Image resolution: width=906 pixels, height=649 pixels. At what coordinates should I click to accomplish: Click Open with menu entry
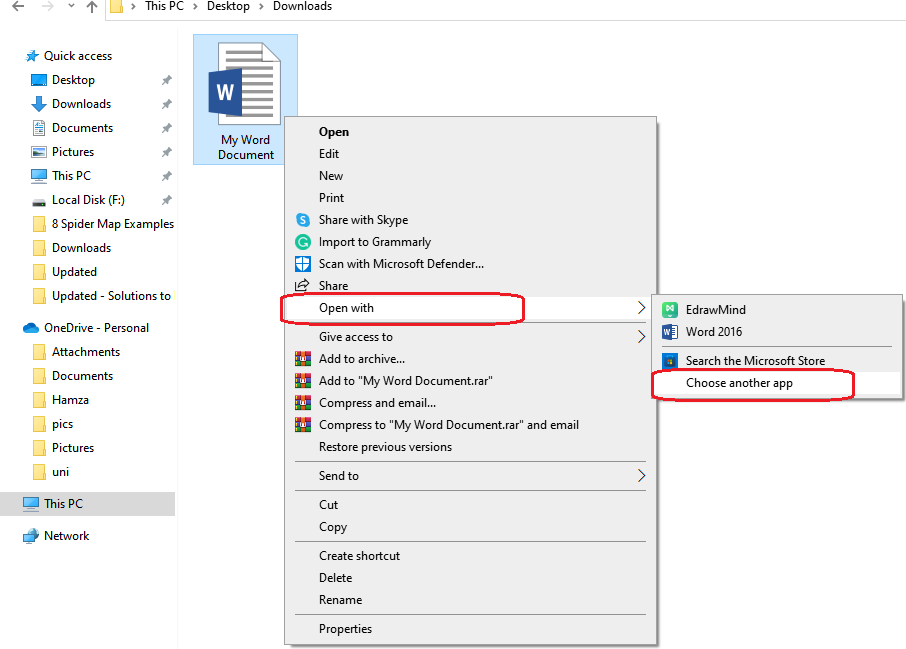point(470,308)
